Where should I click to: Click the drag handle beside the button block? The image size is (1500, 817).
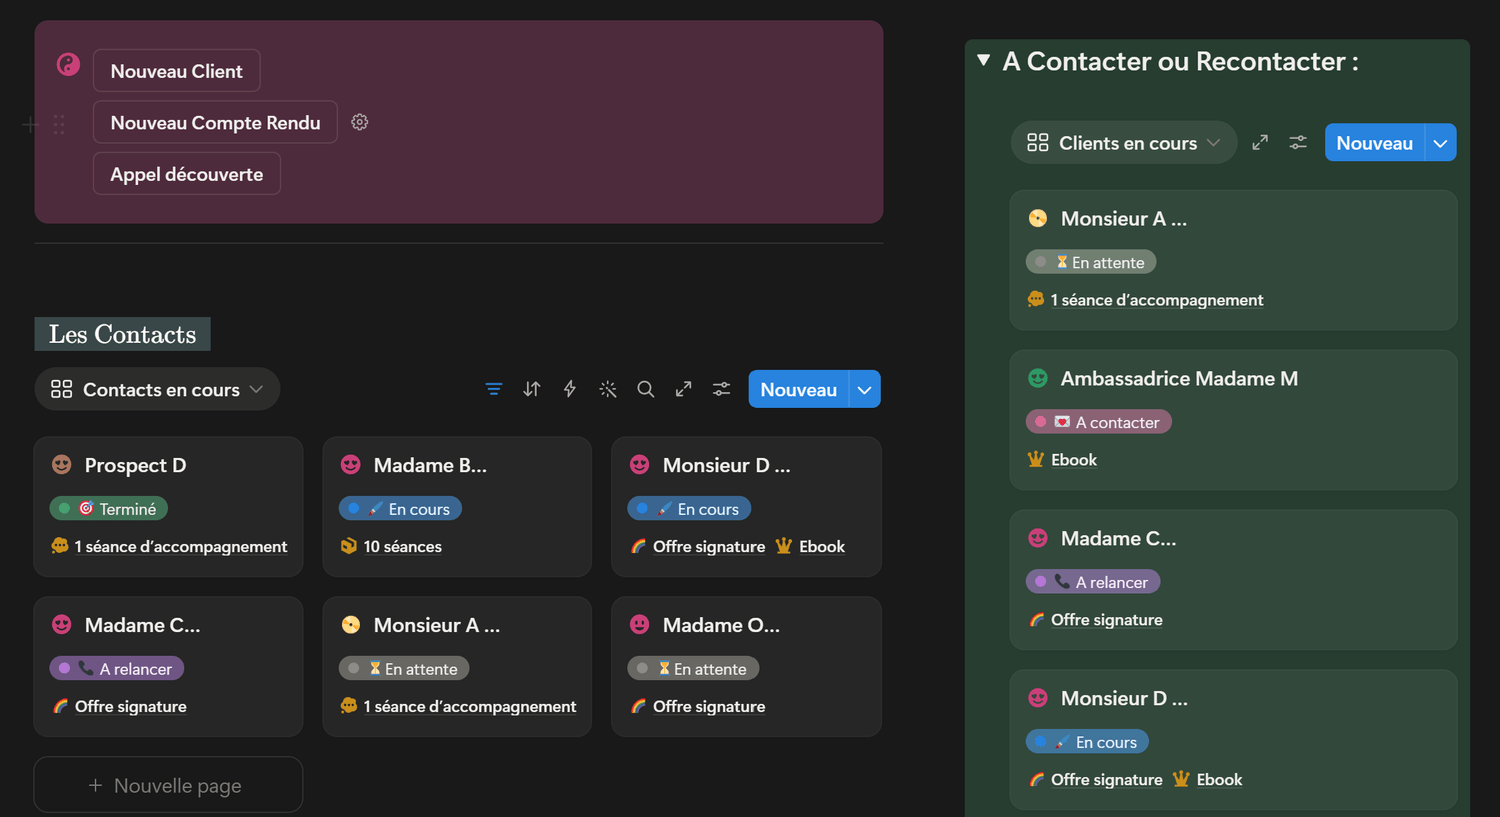59,124
